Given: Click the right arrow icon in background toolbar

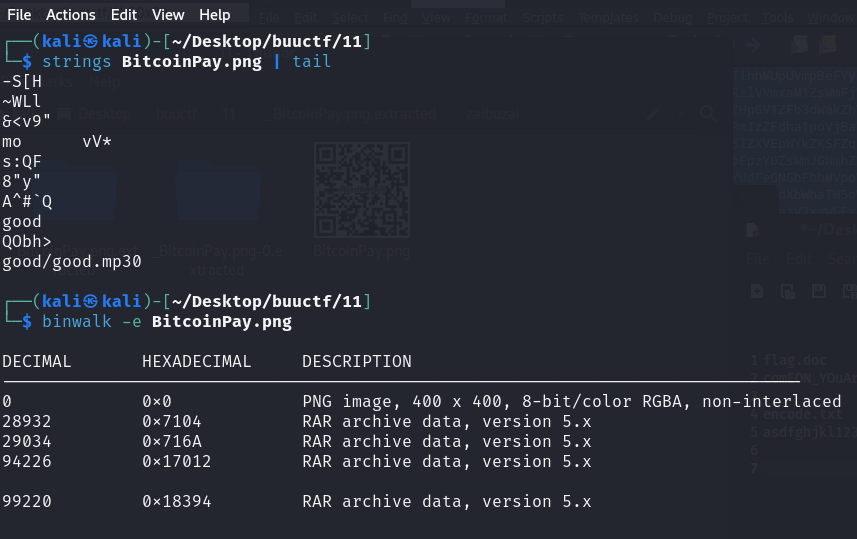Looking at the screenshot, I should pos(753,45).
